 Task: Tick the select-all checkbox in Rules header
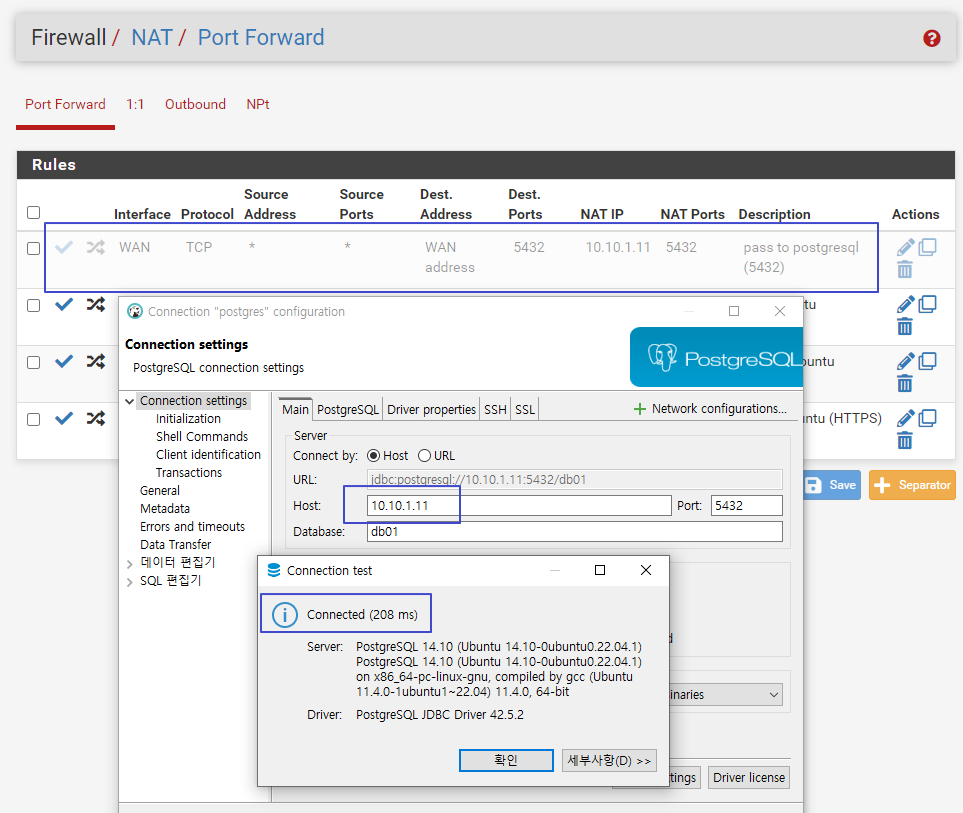pyautogui.click(x=34, y=212)
